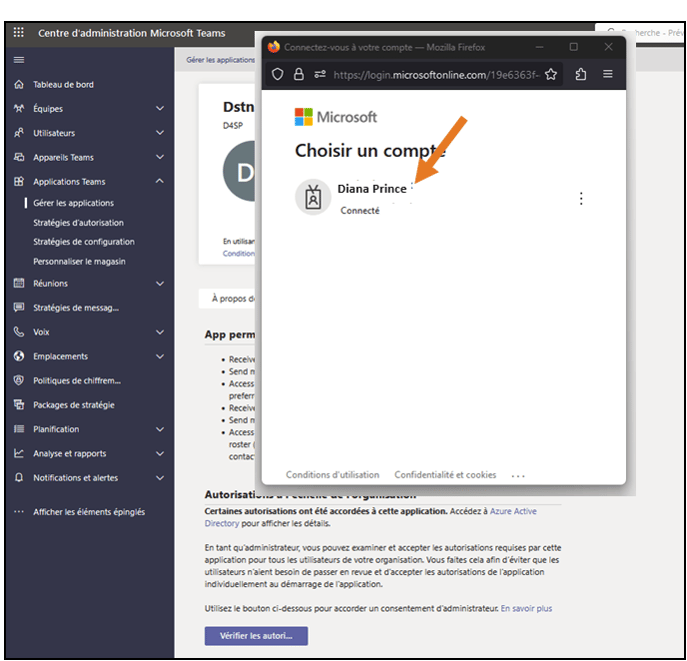This screenshot has height=661, width=687.
Task: Open Conditions d'utilisation link in popup
Action: click(x=333, y=475)
